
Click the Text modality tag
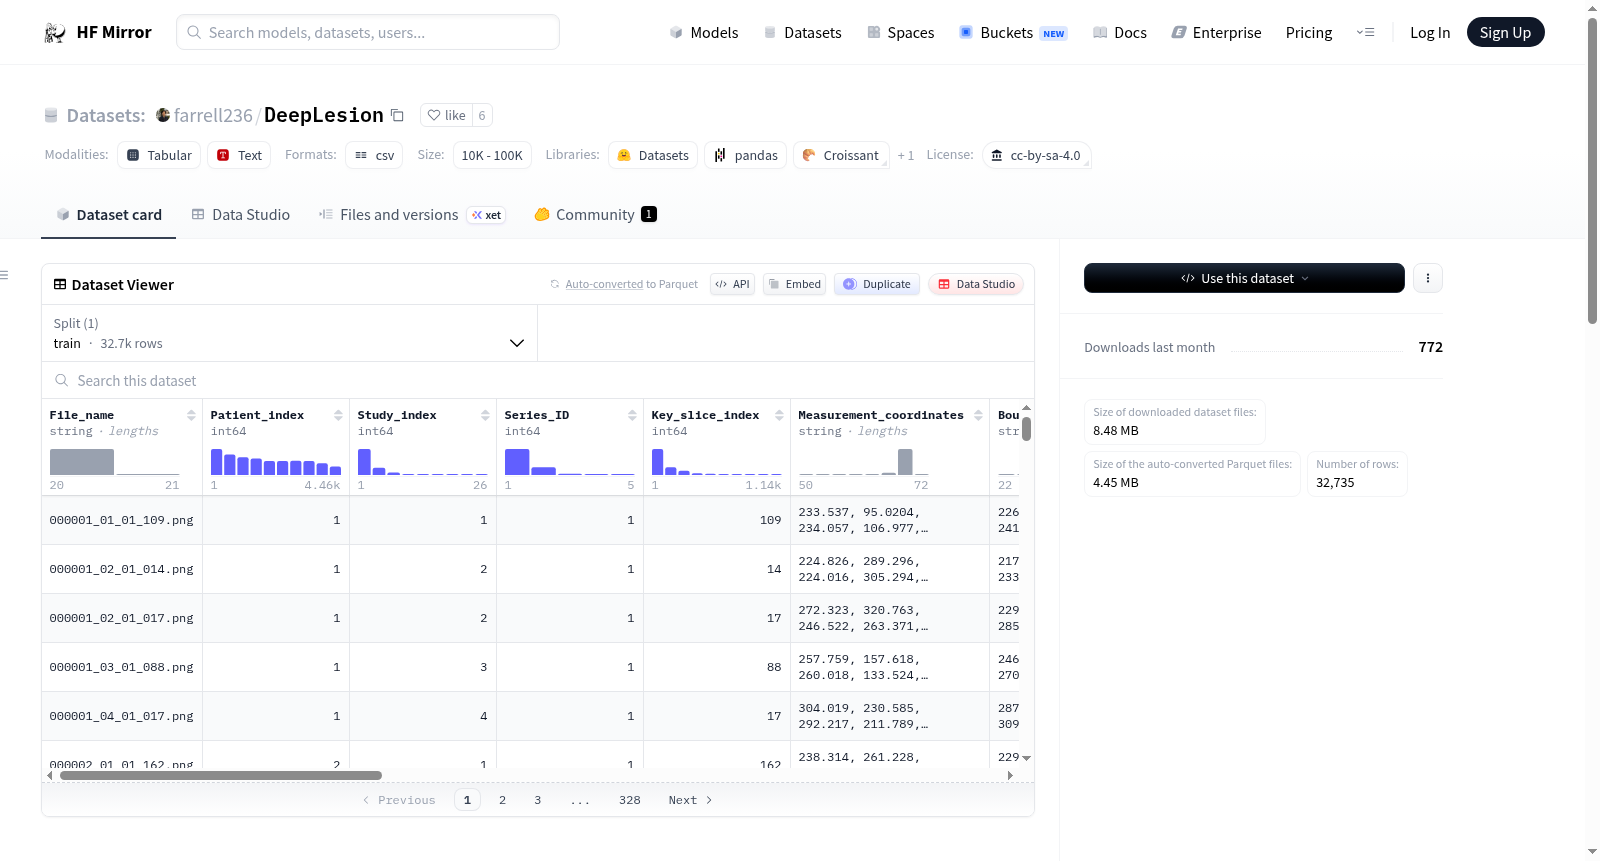[239, 156]
